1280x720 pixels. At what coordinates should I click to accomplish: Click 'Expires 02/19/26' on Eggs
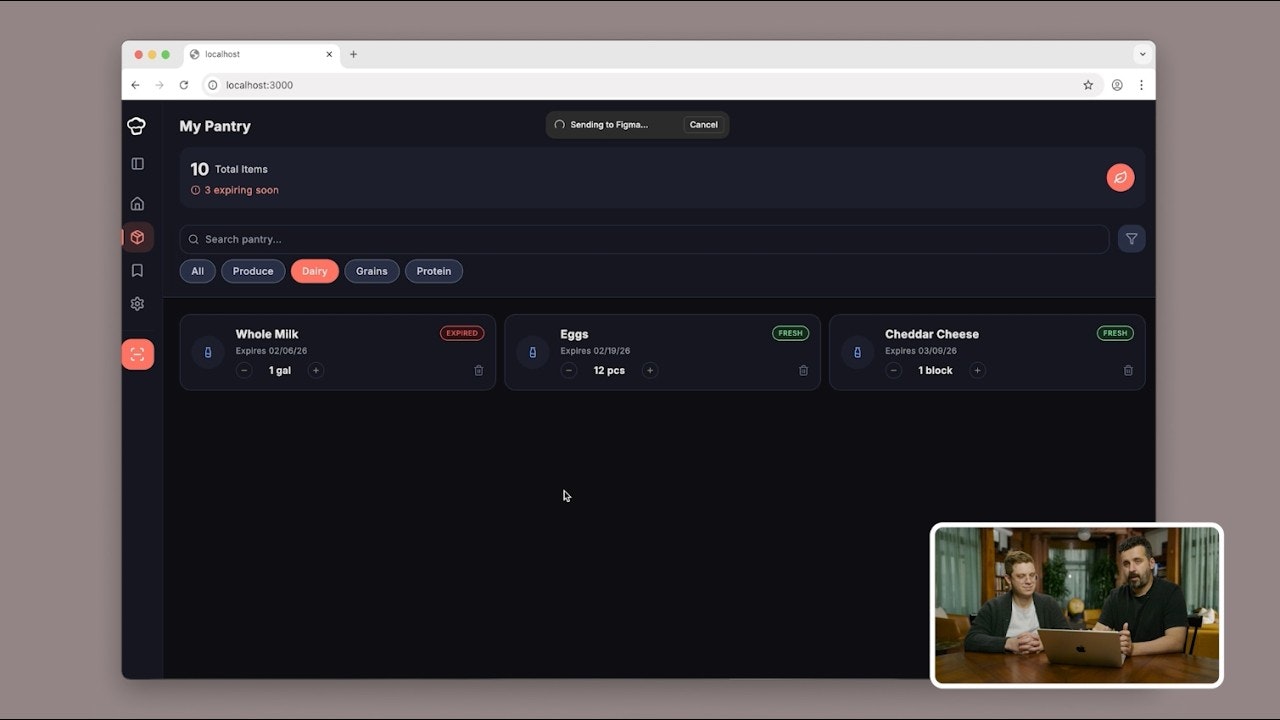595,351
